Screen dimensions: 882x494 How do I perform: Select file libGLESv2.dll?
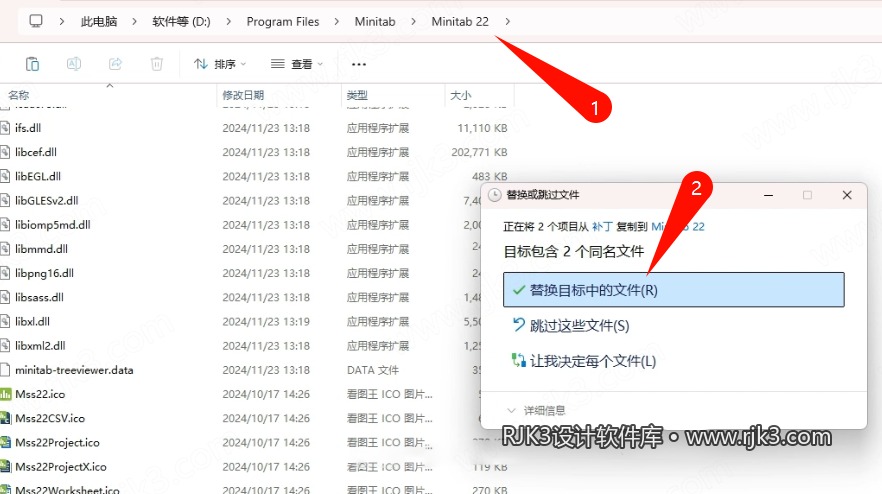(47, 200)
